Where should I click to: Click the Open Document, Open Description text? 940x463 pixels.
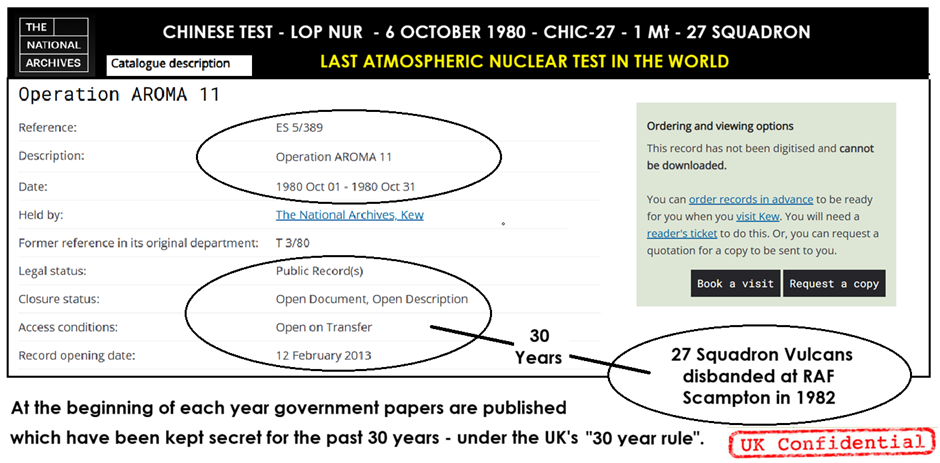pyautogui.click(x=372, y=299)
